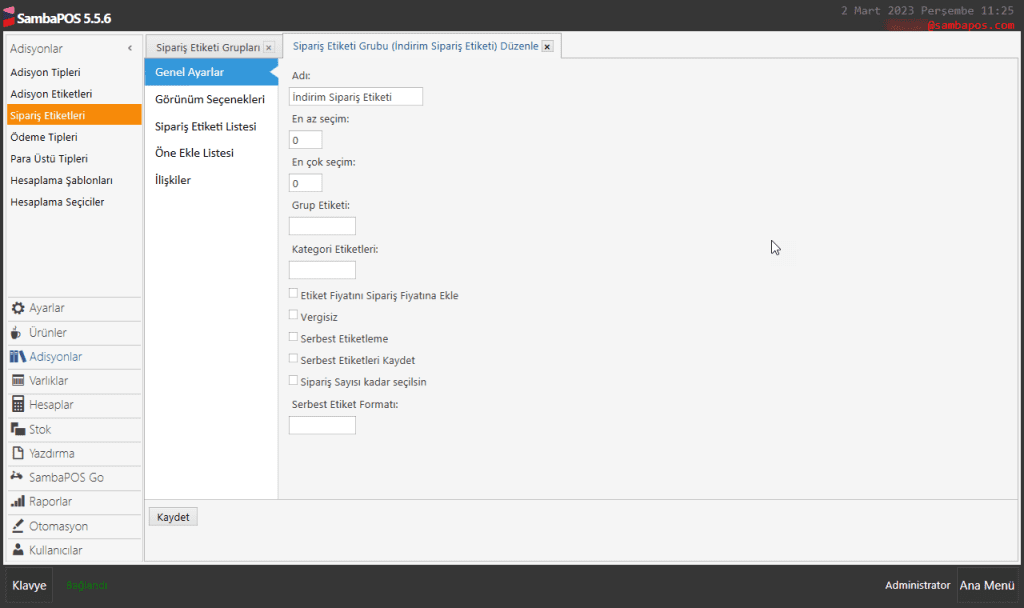Image resolution: width=1024 pixels, height=608 pixels.
Task: Open the Sipariş Etiketi Listesi section
Action: [206, 127]
